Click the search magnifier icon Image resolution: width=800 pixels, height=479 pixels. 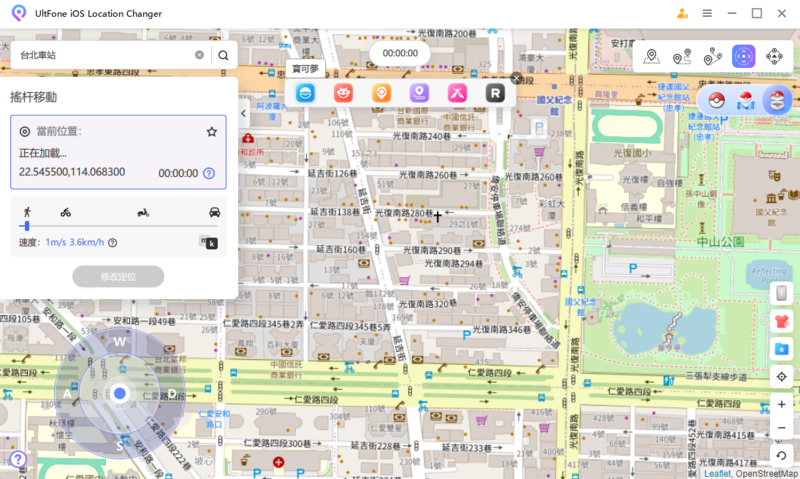pos(223,55)
